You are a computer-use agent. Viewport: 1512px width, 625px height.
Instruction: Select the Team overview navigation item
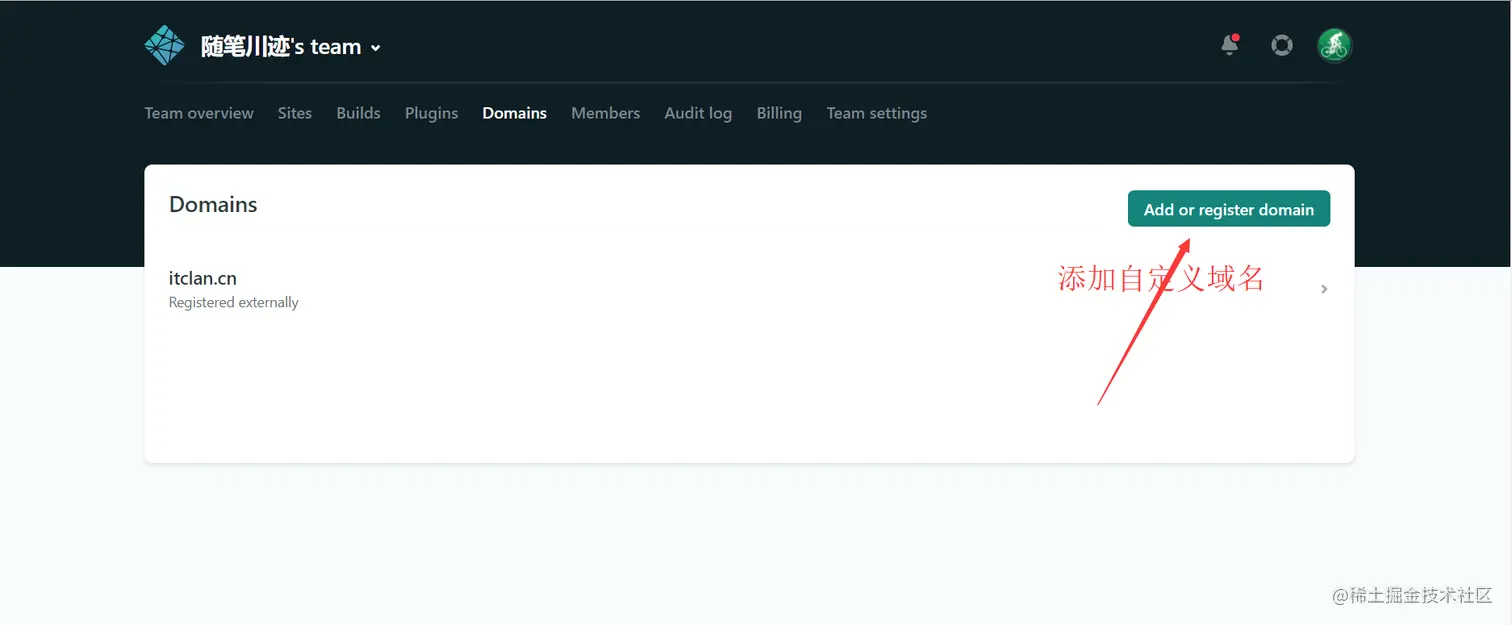coord(198,113)
